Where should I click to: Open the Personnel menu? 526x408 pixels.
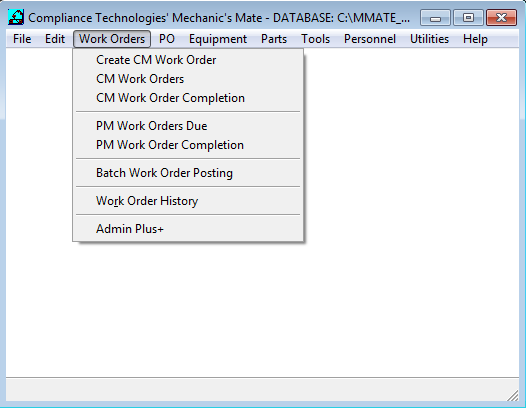(370, 39)
